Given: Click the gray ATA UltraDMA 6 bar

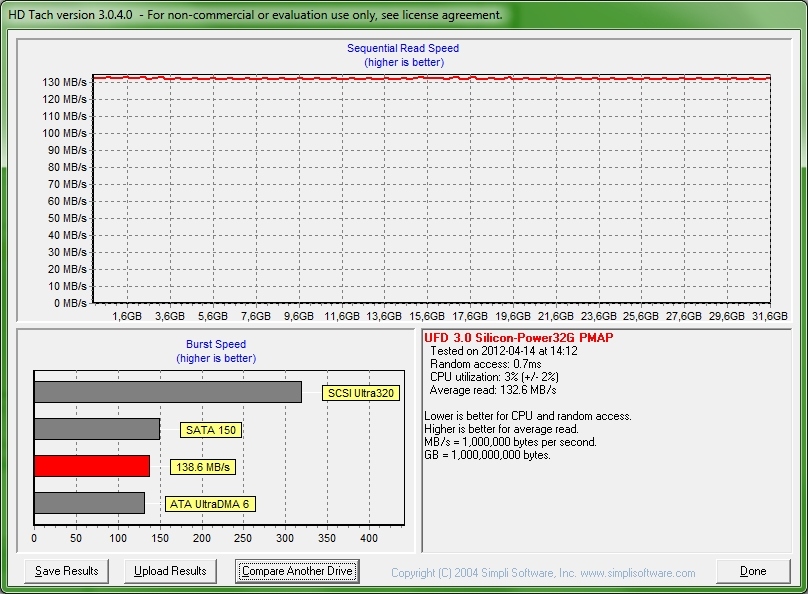Looking at the screenshot, I should pyautogui.click(x=89, y=503).
